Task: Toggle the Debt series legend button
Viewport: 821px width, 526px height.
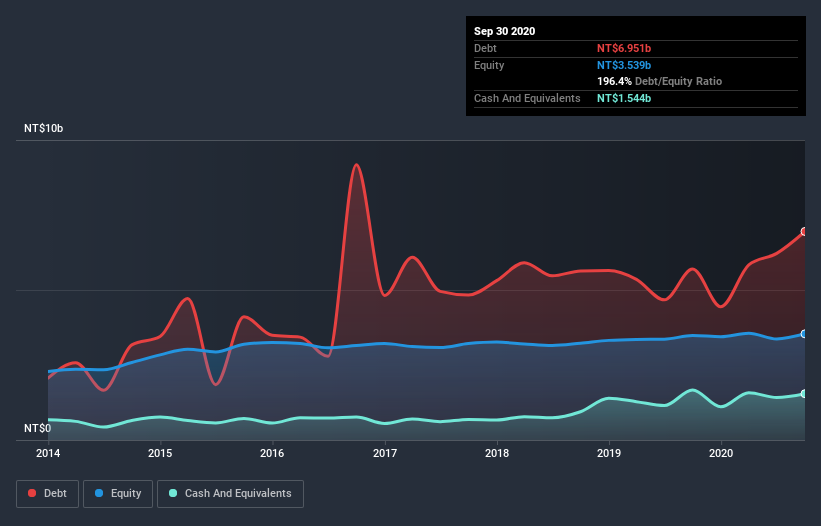Action: pos(47,494)
